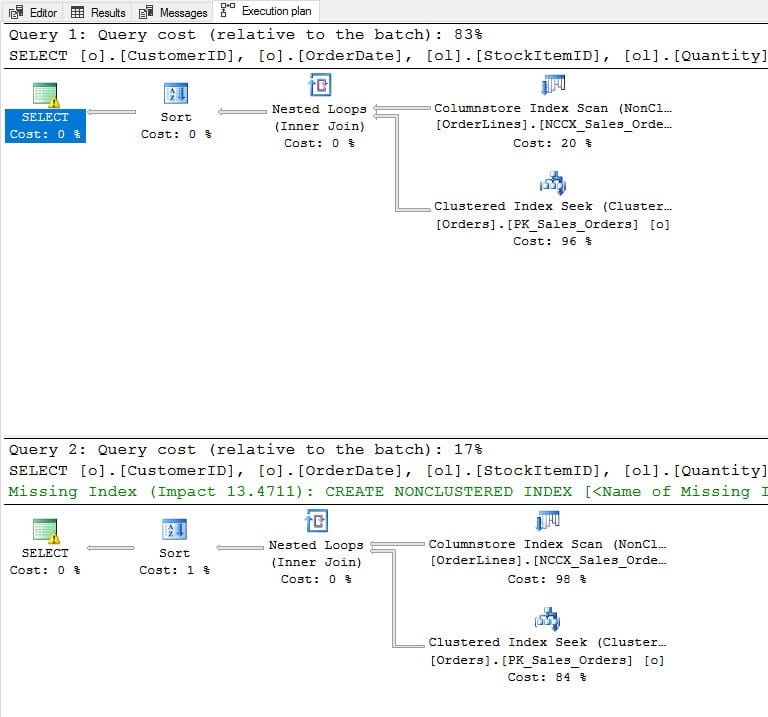The image size is (768, 717).
Task: Click the Missing Index (Impact 13.4711) suggestion text
Action: 388,492
